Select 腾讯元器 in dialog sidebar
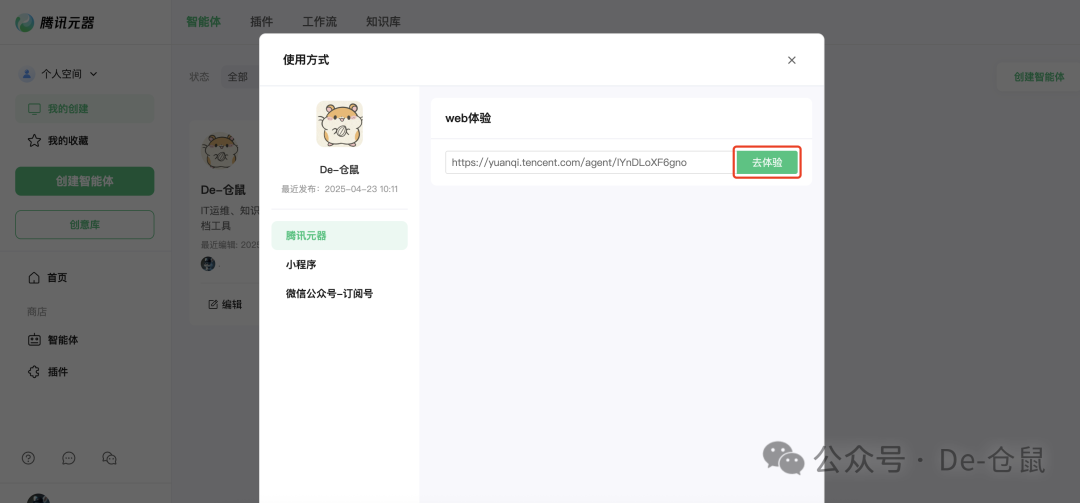Image resolution: width=1080 pixels, height=503 pixels. tap(340, 236)
